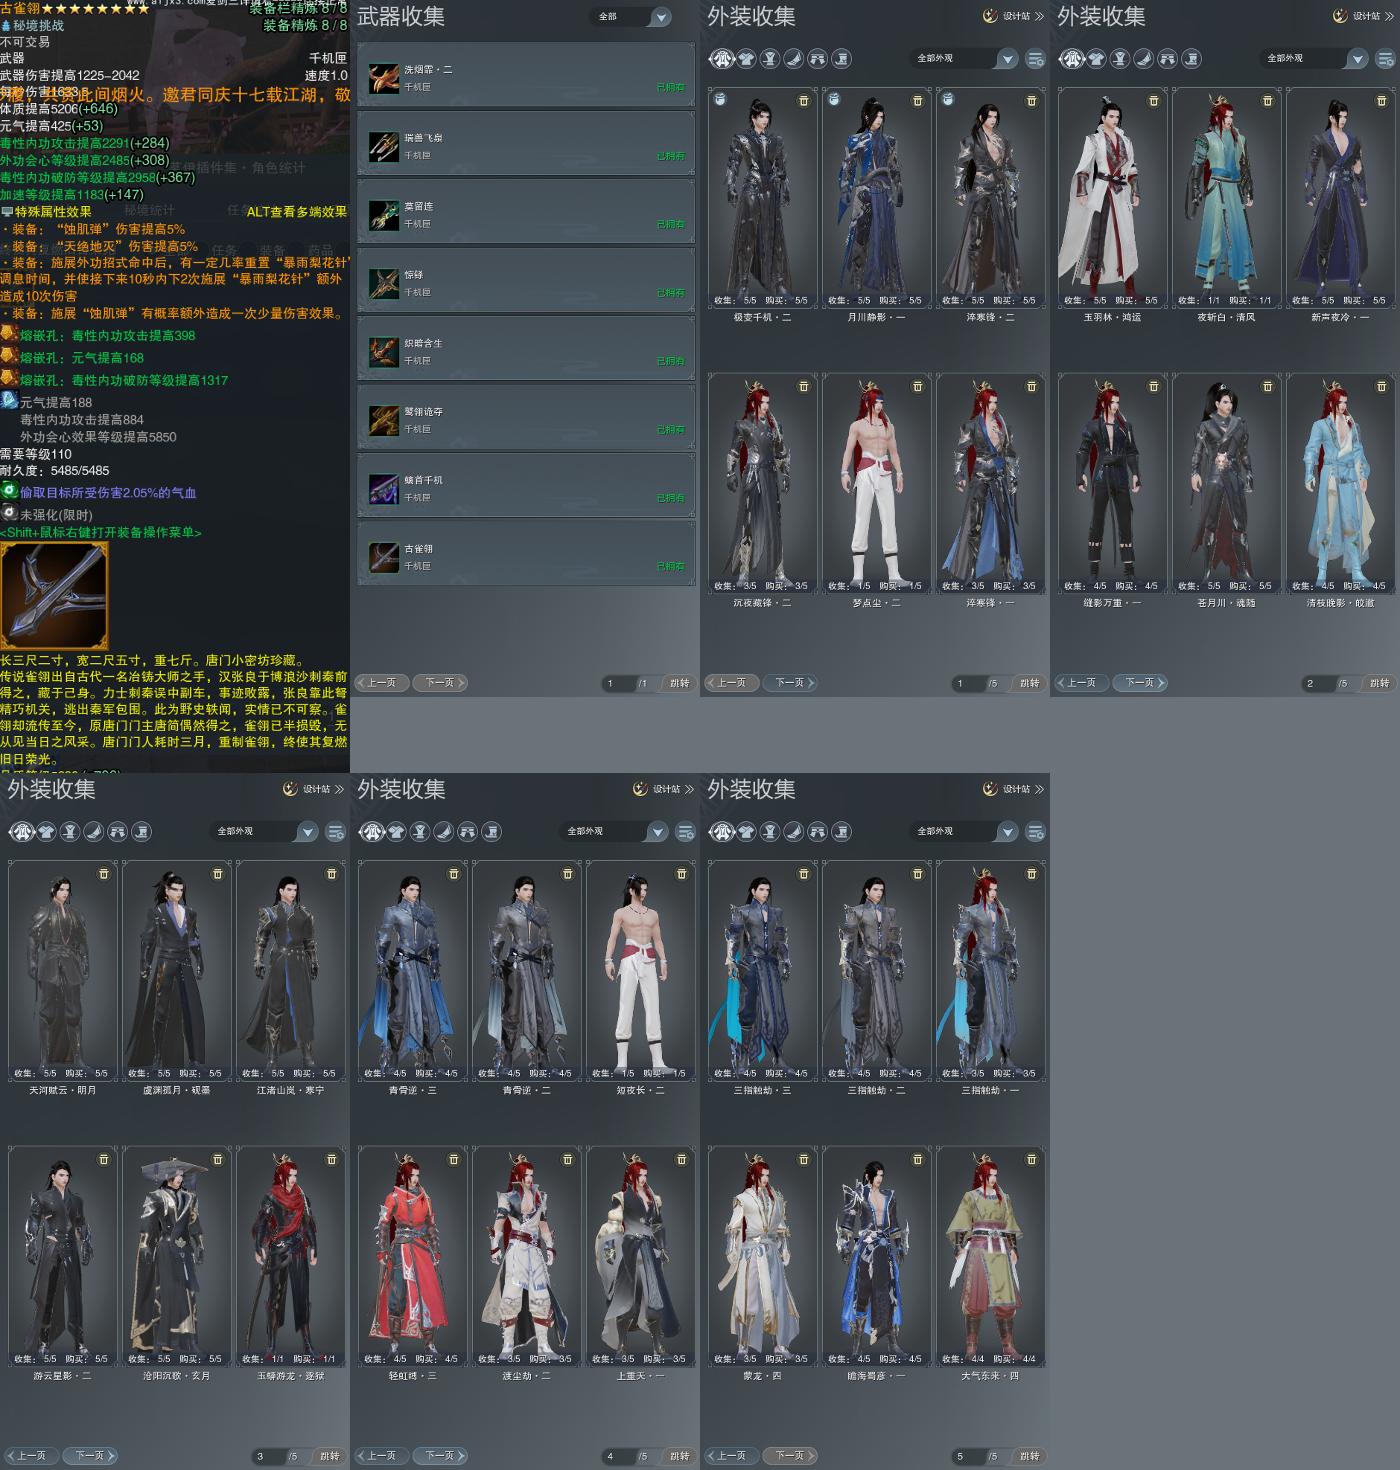1400x1470 pixels.
Task: Select full-set category icon in outfit page 4 panel
Action: (372, 832)
